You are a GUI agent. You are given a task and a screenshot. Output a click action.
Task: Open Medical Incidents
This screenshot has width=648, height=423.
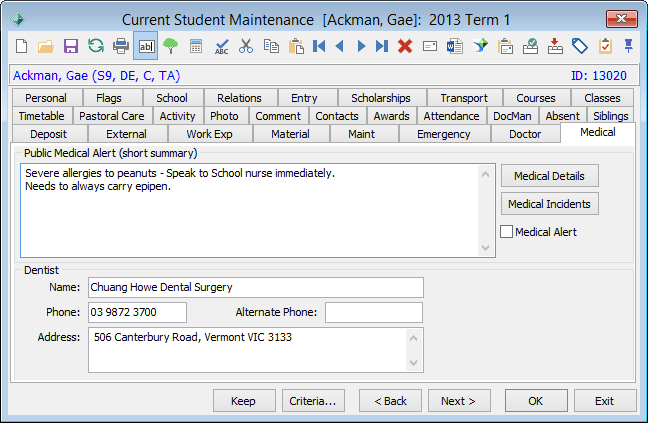pos(549,204)
